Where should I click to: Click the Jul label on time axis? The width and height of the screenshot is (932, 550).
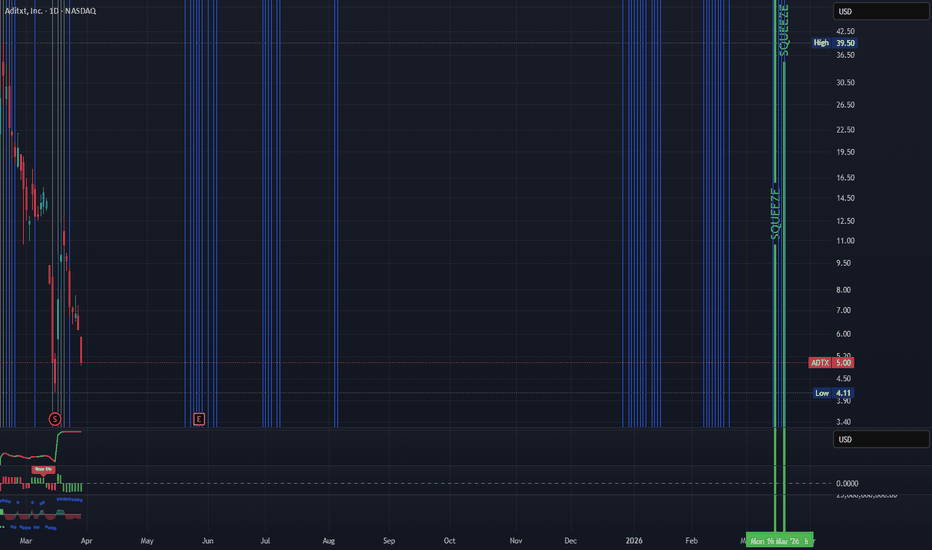pyautogui.click(x=265, y=541)
